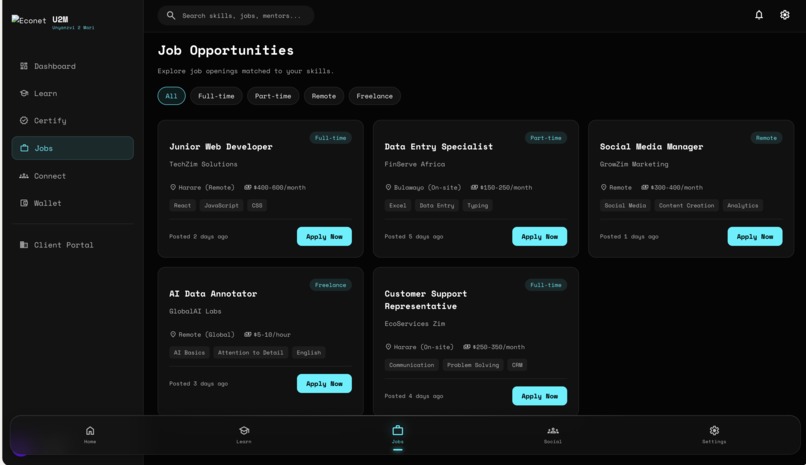Viewport: 806px width, 465px height.
Task: Open Learn from sidebar menu
Action: pos(72,93)
